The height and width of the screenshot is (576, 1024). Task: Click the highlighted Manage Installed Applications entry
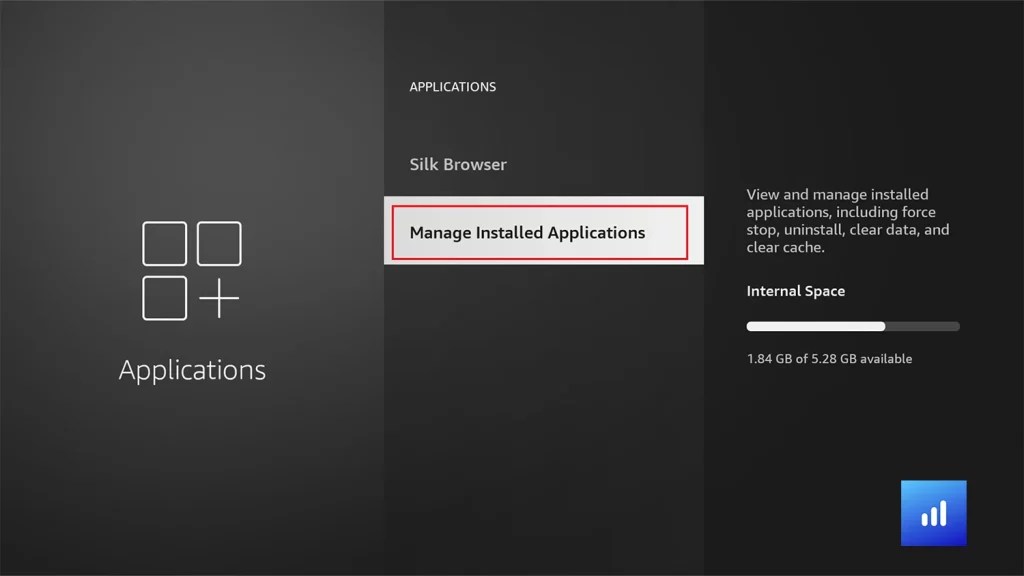(528, 232)
